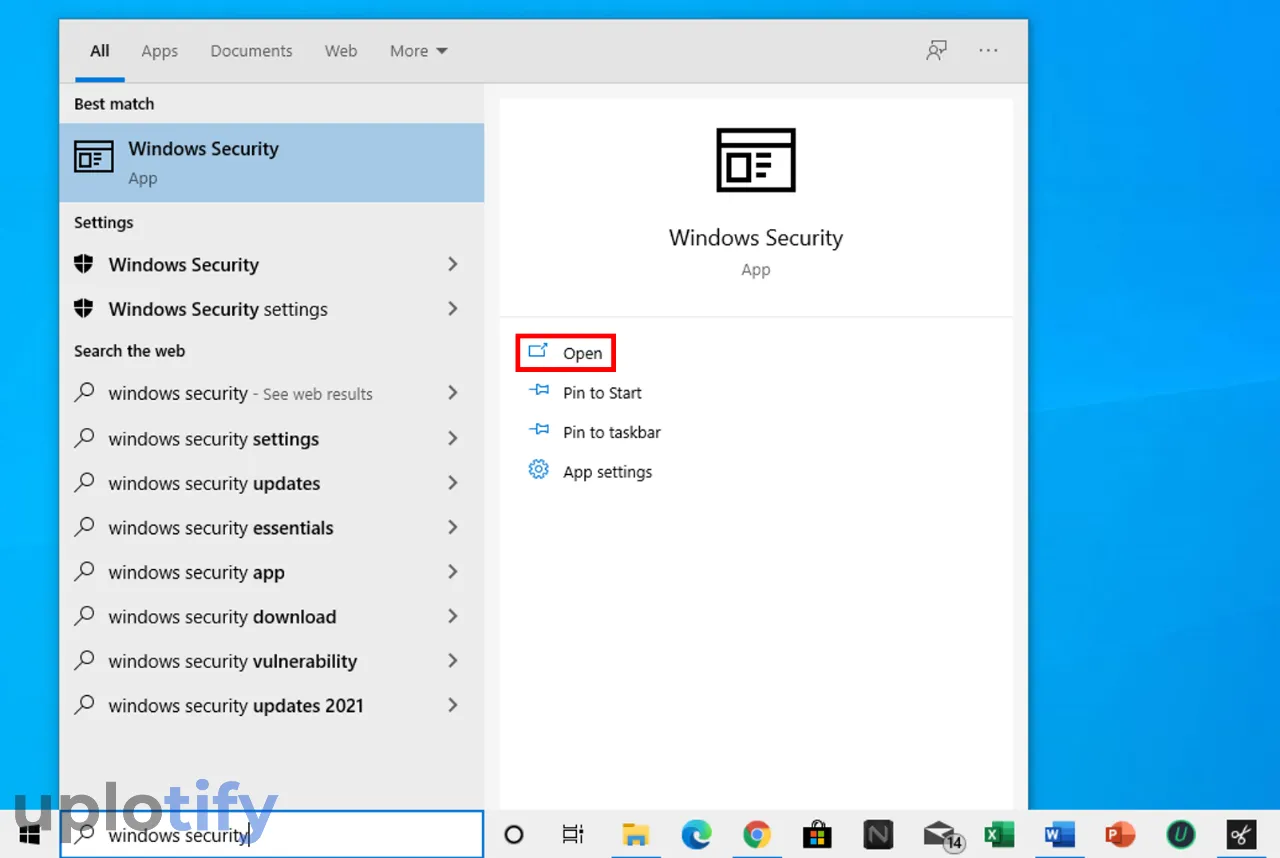1280x858 pixels.
Task: Click the Windows Security app icon in best match
Action: click(94, 157)
